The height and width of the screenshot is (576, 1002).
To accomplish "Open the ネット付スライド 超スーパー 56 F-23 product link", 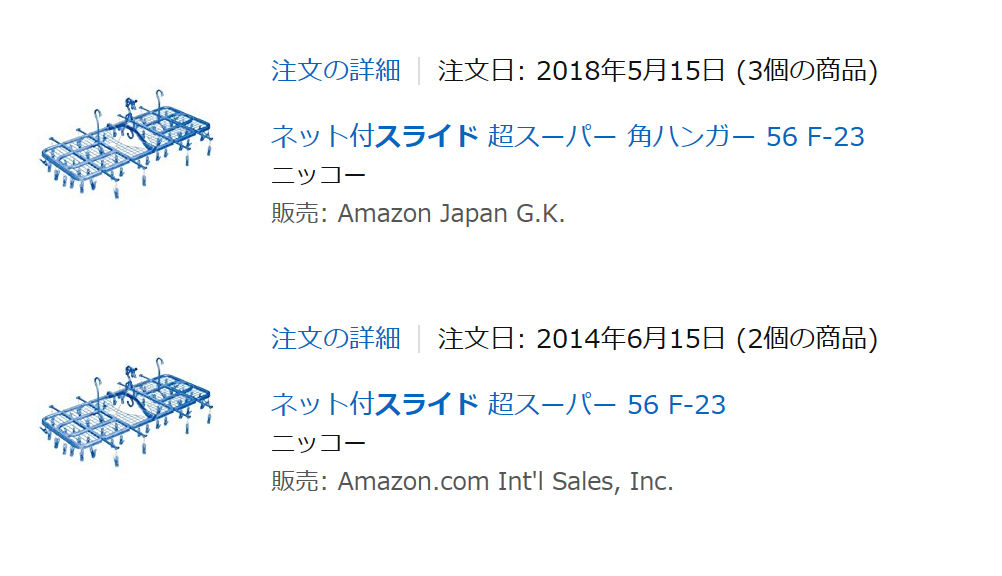I will coord(498,404).
